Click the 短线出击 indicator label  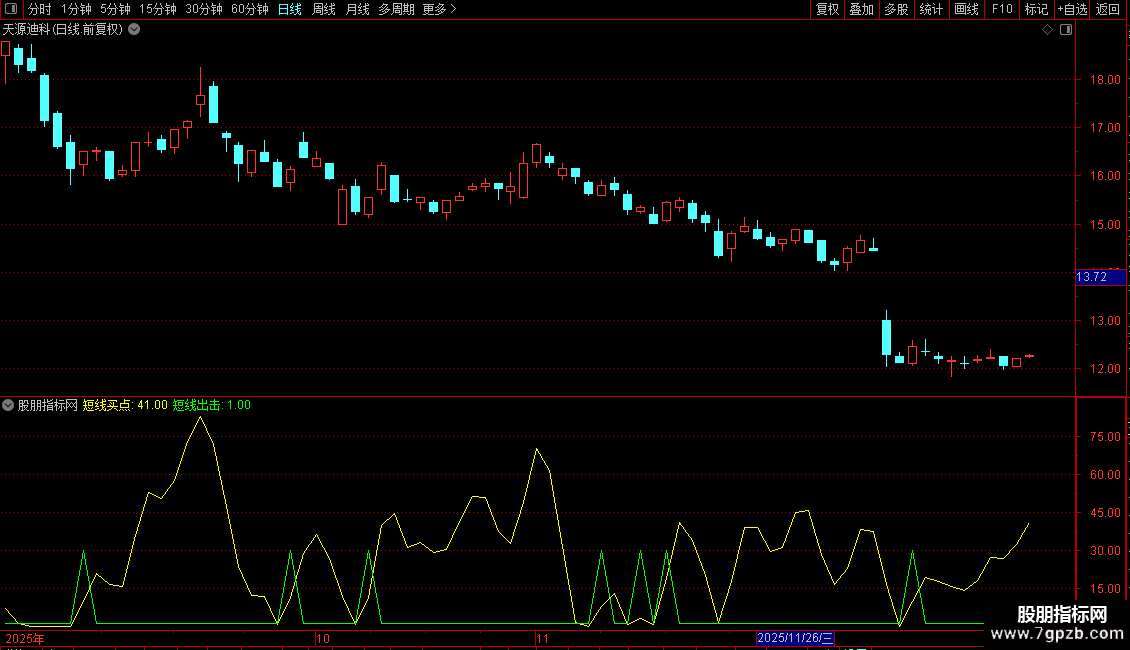(x=197, y=405)
